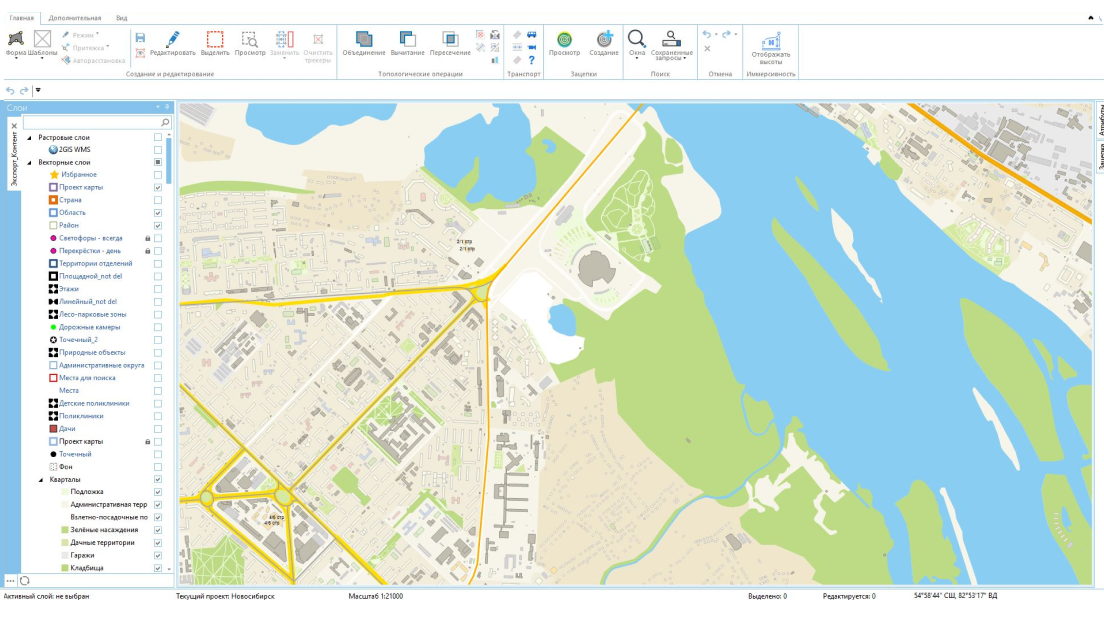Open the Форма shape tool
Screen dimensions: 1104x624
click(15, 43)
